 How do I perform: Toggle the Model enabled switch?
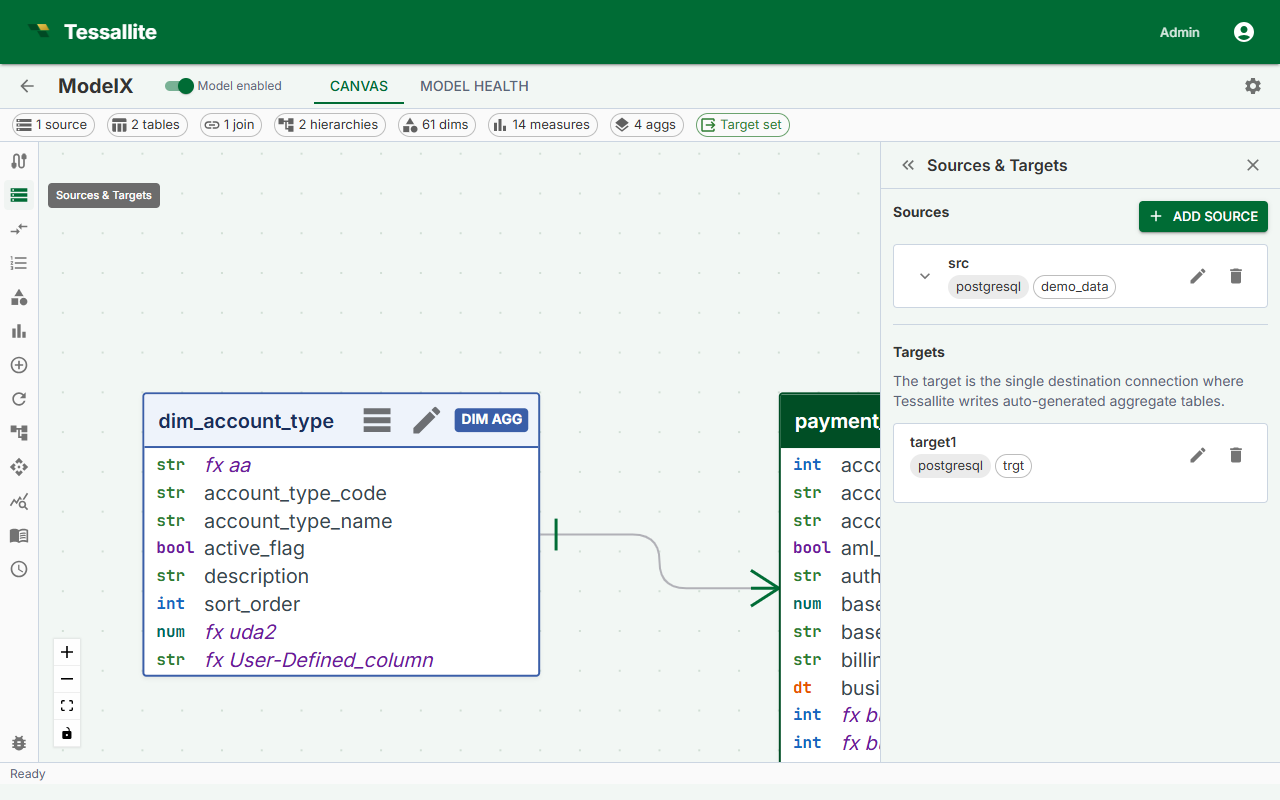[179, 86]
